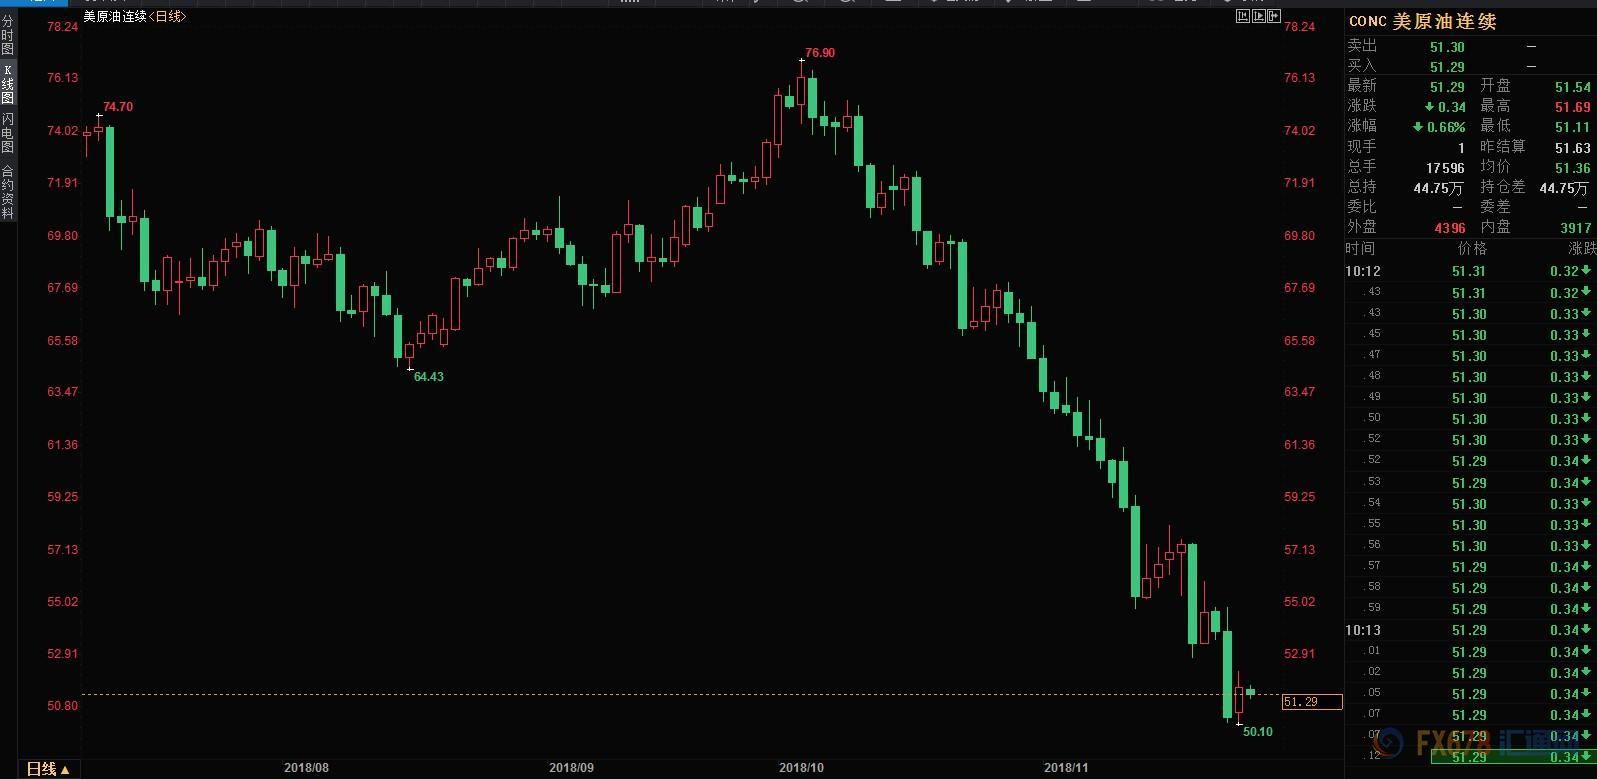Click the 10:12 tick row

coord(1470,271)
